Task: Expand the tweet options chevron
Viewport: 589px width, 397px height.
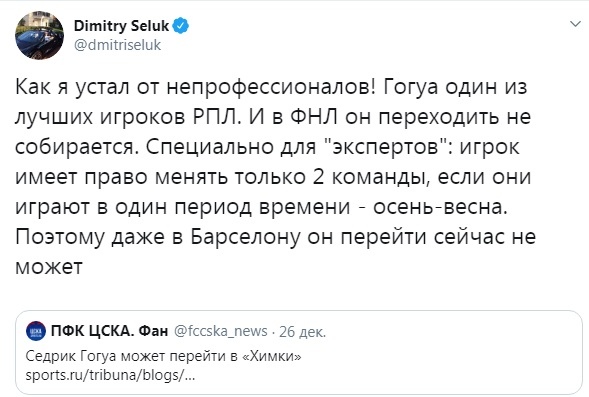Action: coord(575,24)
